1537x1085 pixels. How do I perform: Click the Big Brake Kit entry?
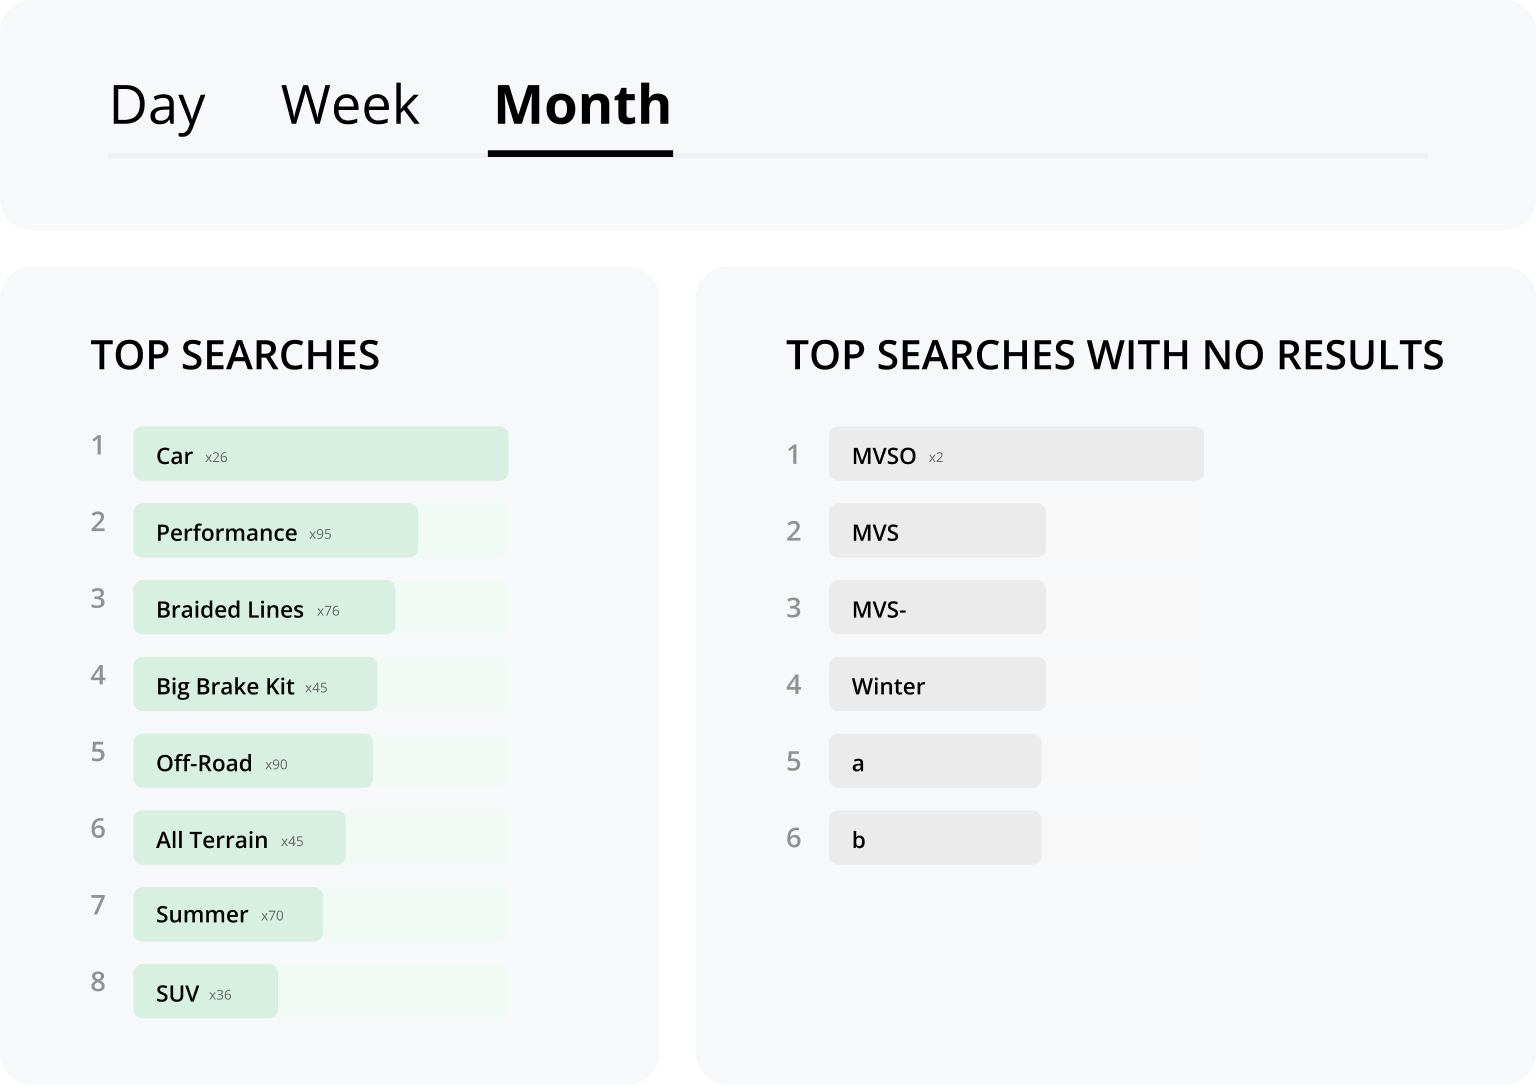[x=225, y=686]
